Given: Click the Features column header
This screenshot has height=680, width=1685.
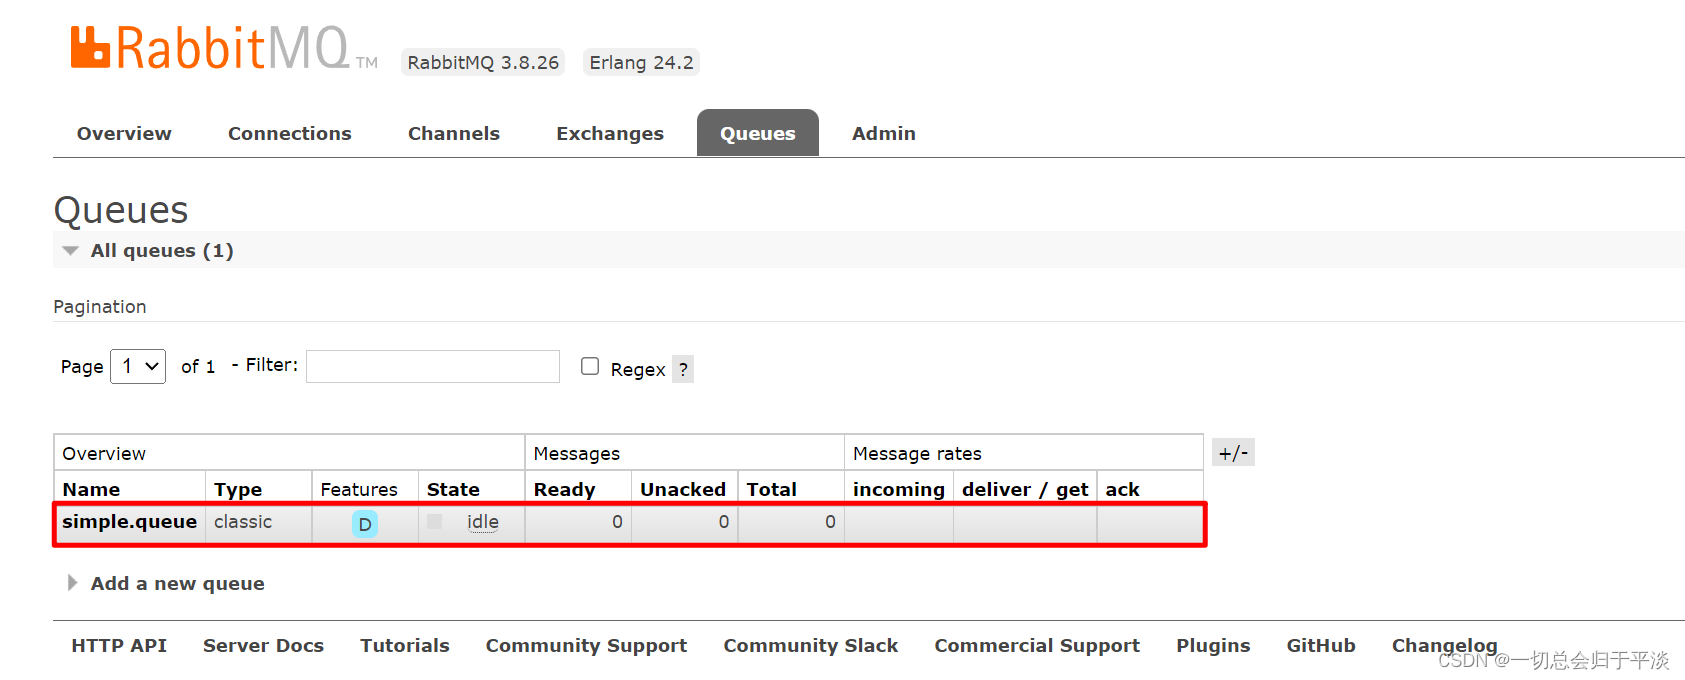Looking at the screenshot, I should (x=359, y=489).
